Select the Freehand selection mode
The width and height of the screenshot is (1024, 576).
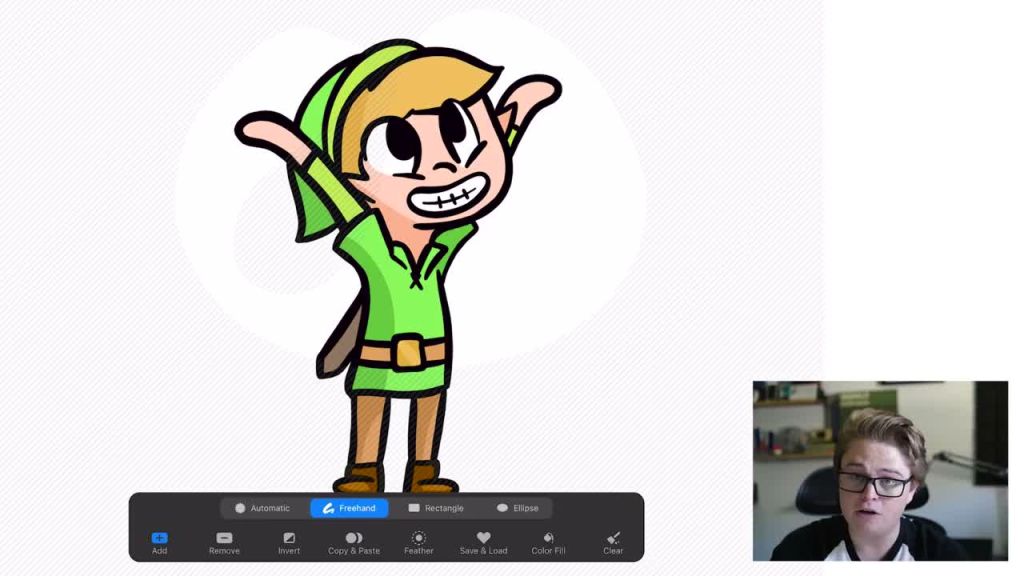click(349, 508)
